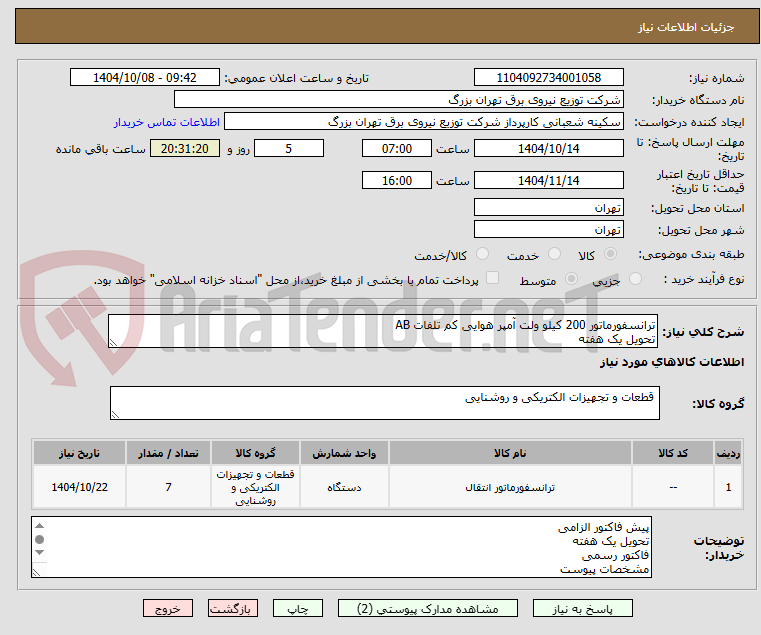Image resolution: width=761 pixels, height=635 pixels.
Task: Select the خدمت radio button
Action: (x=554, y=254)
